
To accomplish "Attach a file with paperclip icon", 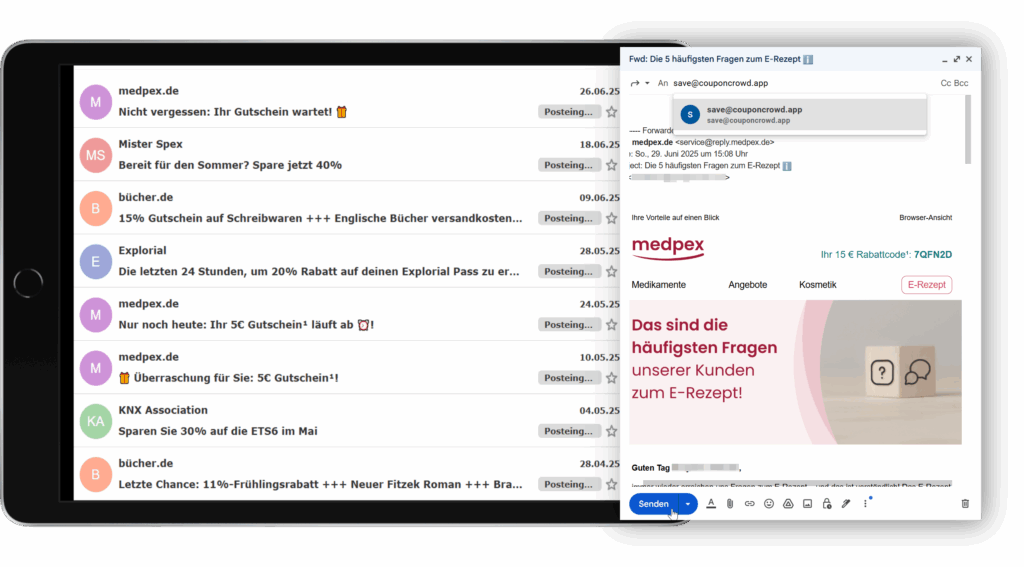I will click(x=730, y=504).
